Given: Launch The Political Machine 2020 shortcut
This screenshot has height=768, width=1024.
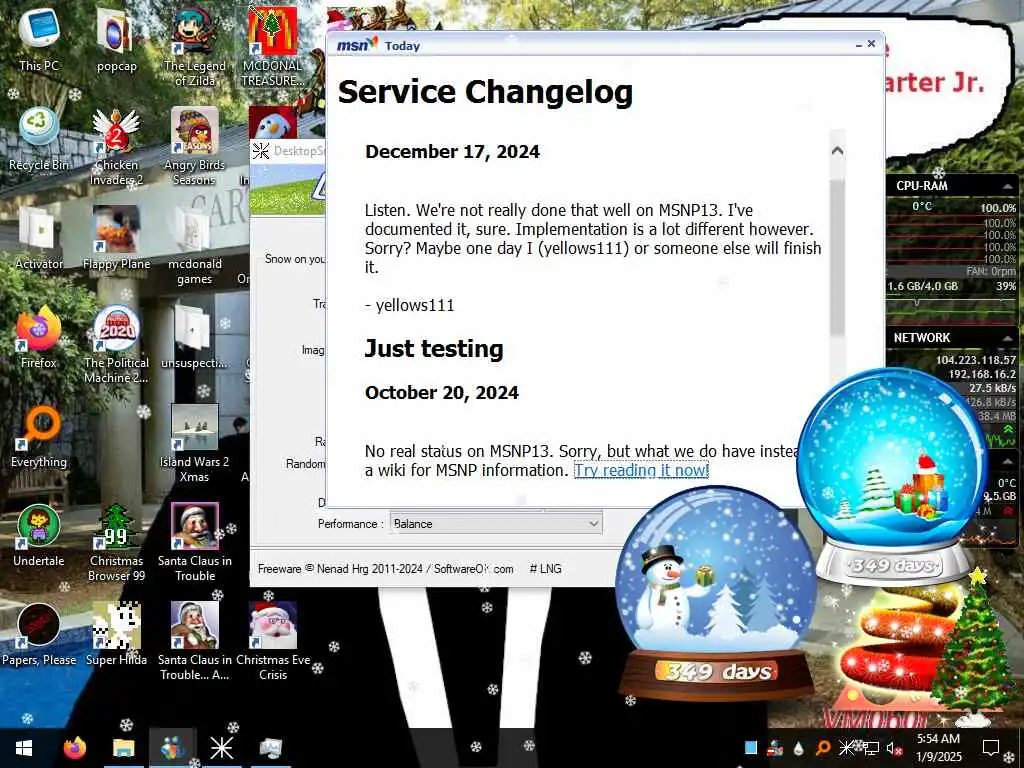Looking at the screenshot, I should [116, 344].
